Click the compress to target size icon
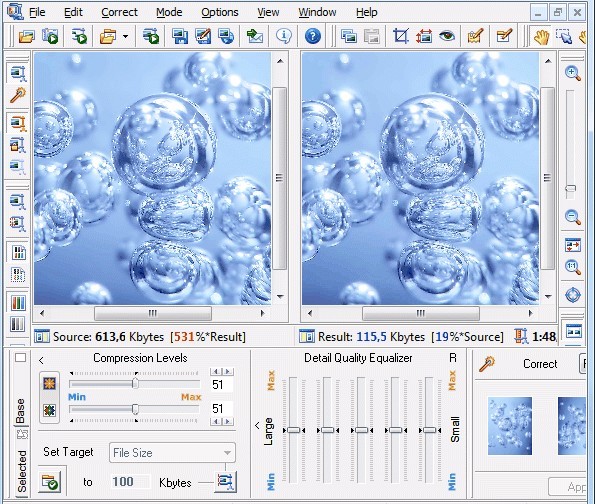595x504 pixels. click(226, 482)
